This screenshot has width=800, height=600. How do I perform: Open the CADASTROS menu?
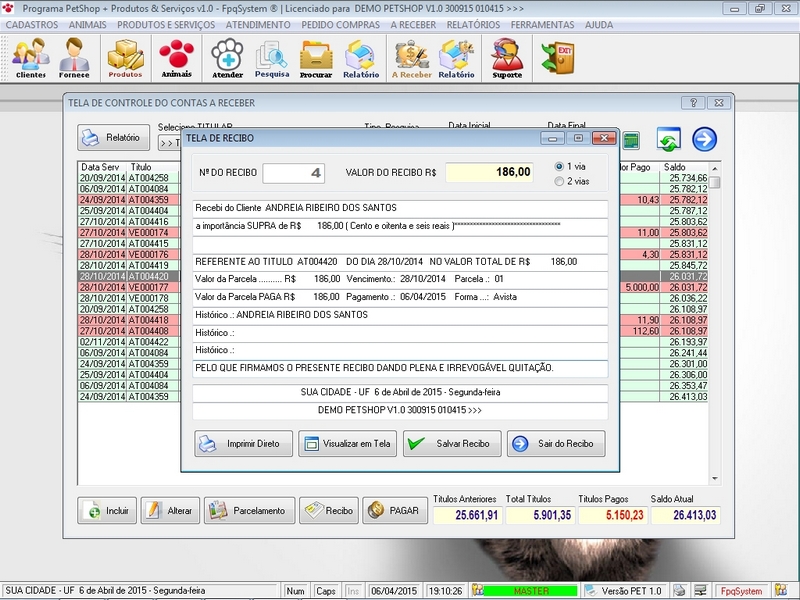pyautogui.click(x=32, y=24)
